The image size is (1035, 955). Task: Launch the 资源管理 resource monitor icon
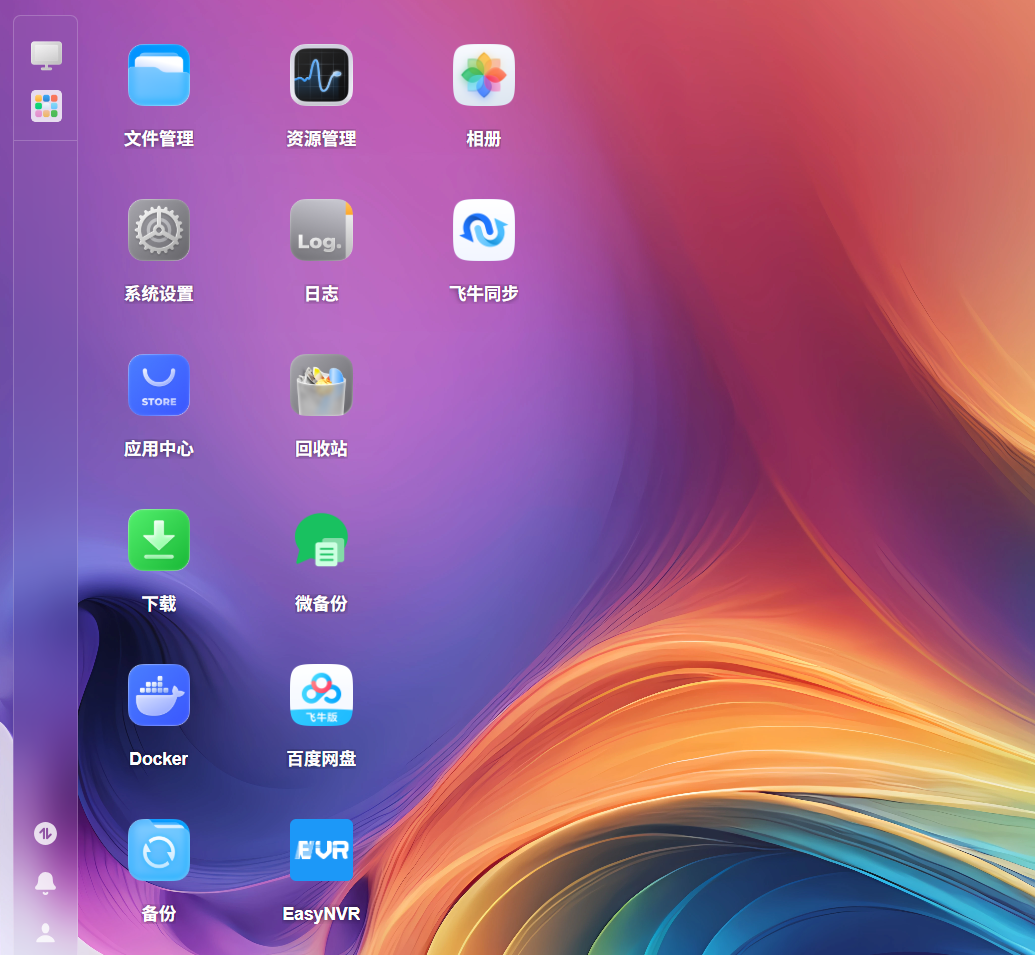point(321,75)
